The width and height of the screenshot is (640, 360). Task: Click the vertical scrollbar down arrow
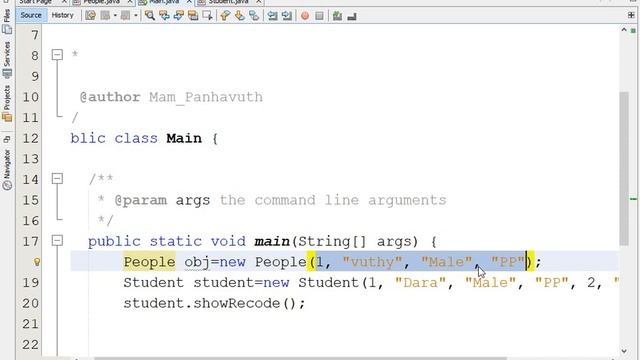click(x=624, y=351)
